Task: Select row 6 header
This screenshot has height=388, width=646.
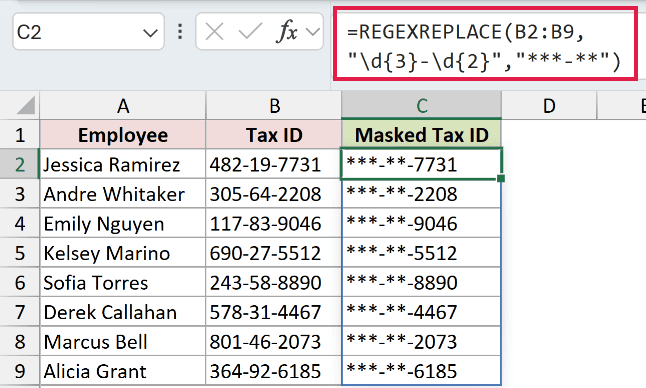Action: coord(20,283)
